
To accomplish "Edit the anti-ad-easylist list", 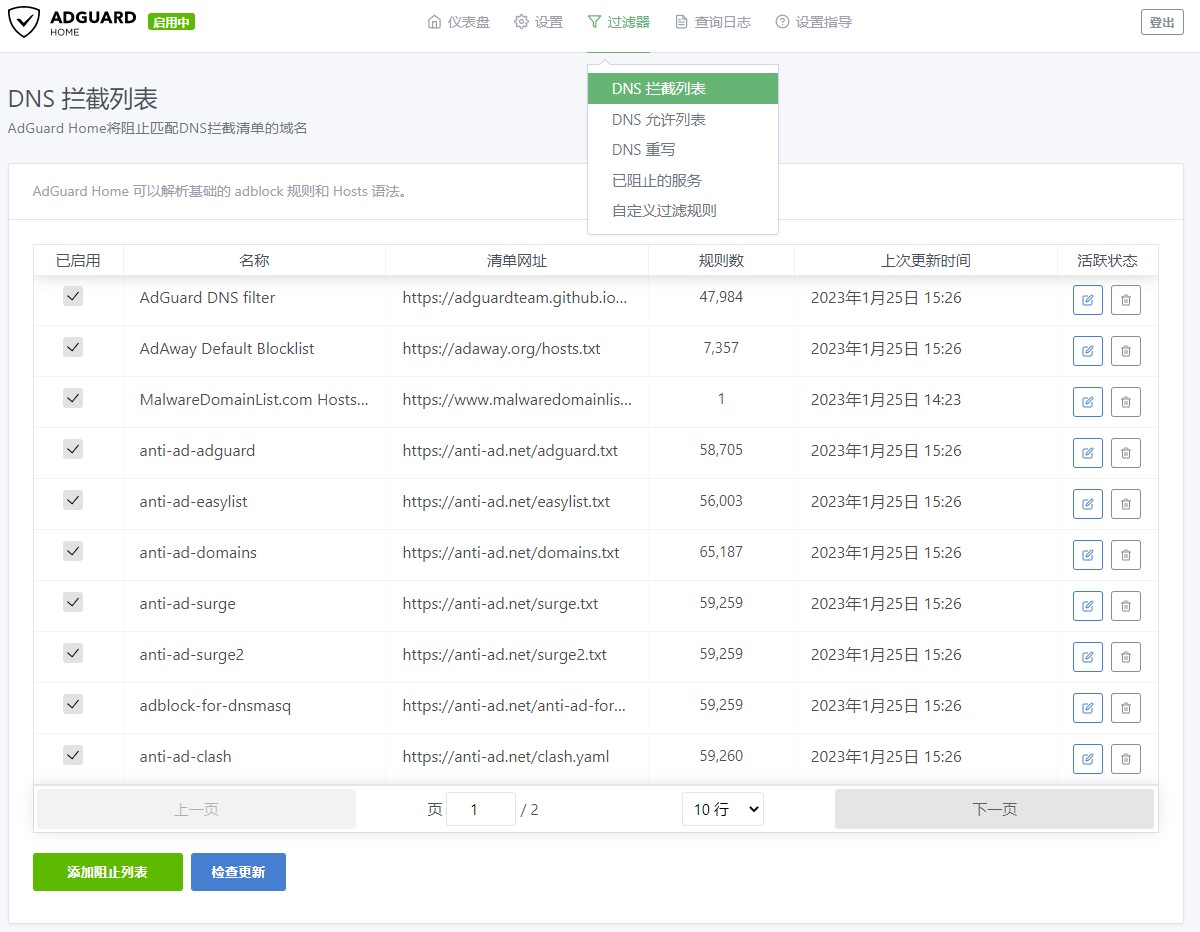I will [x=1088, y=504].
